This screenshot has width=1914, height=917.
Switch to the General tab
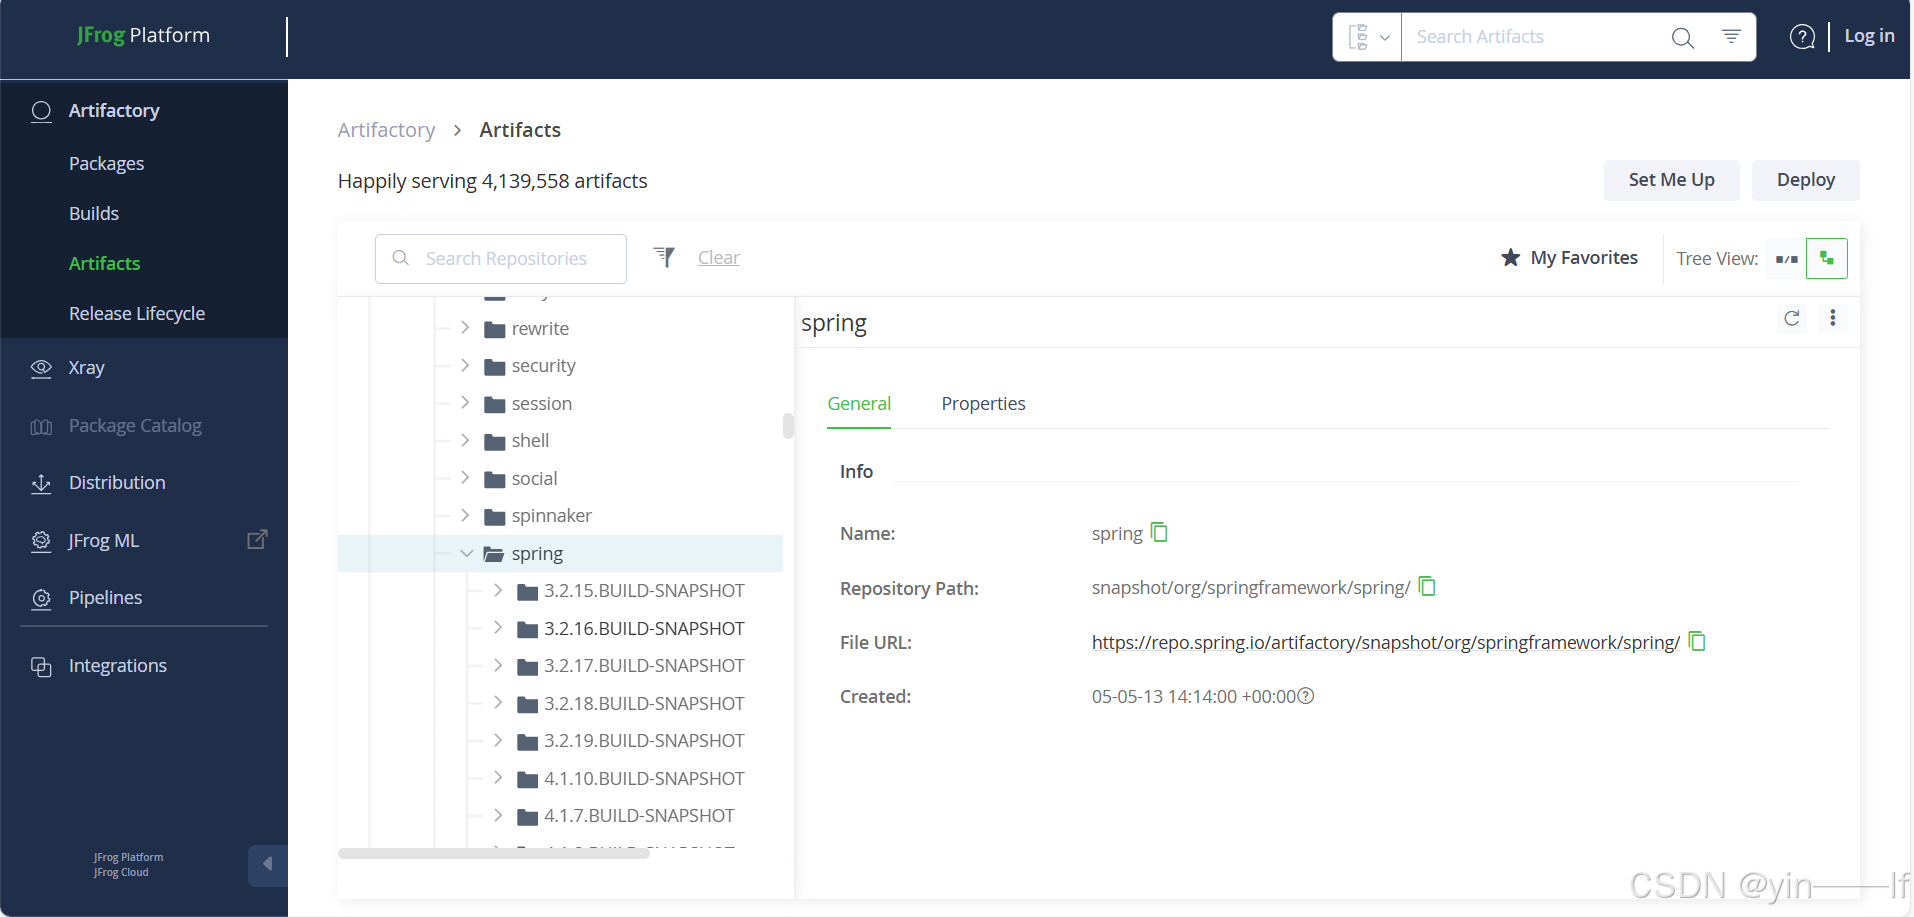pyautogui.click(x=859, y=403)
